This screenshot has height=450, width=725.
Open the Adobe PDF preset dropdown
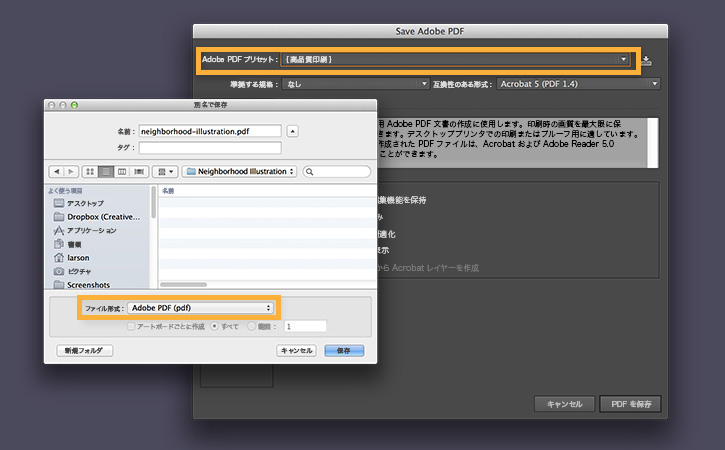pyautogui.click(x=455, y=59)
